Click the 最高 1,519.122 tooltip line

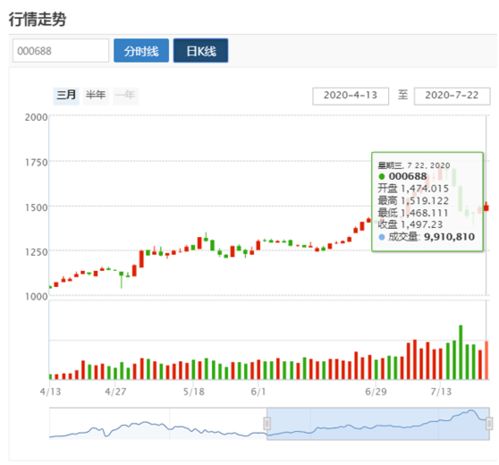(x=413, y=201)
